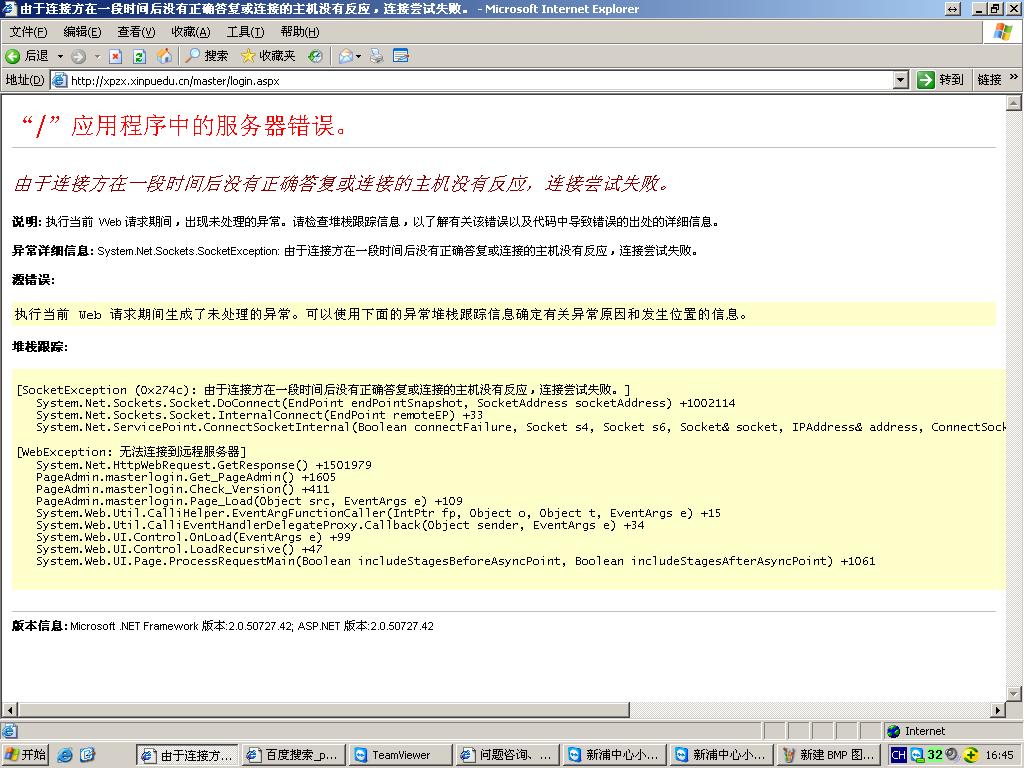This screenshot has height=768, width=1024.
Task: Click the Refresh page icon
Action: [140, 56]
